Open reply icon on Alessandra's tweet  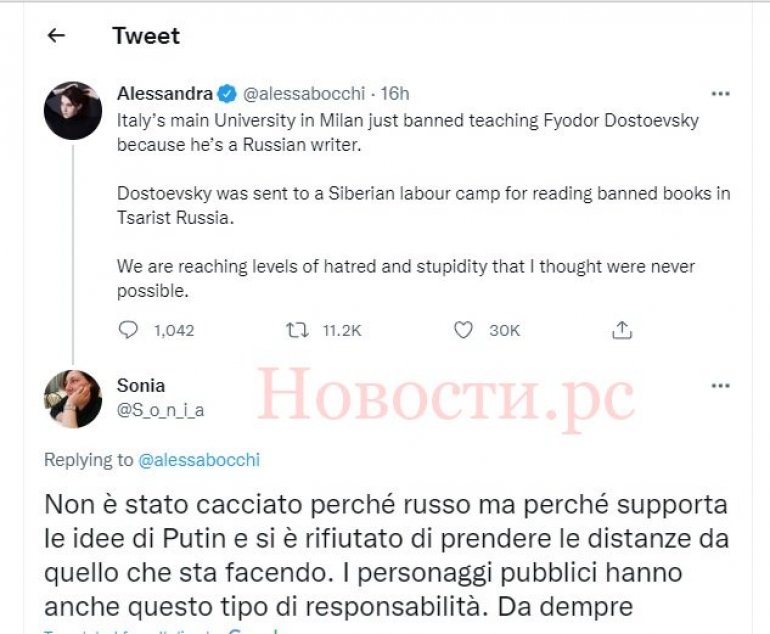(x=128, y=330)
